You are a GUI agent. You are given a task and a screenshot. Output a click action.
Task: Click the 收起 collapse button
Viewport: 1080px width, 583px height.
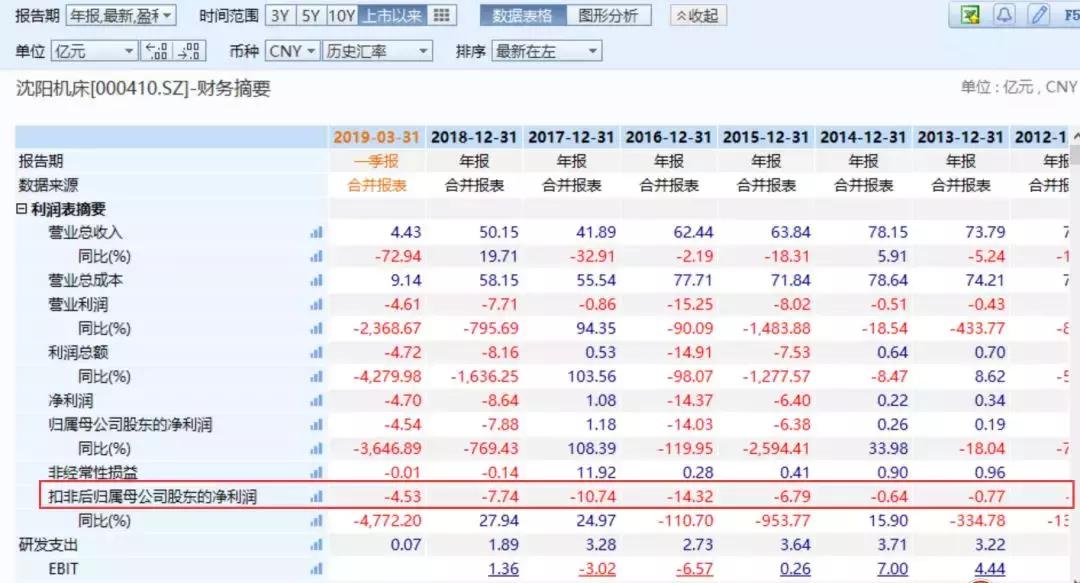pyautogui.click(x=698, y=15)
